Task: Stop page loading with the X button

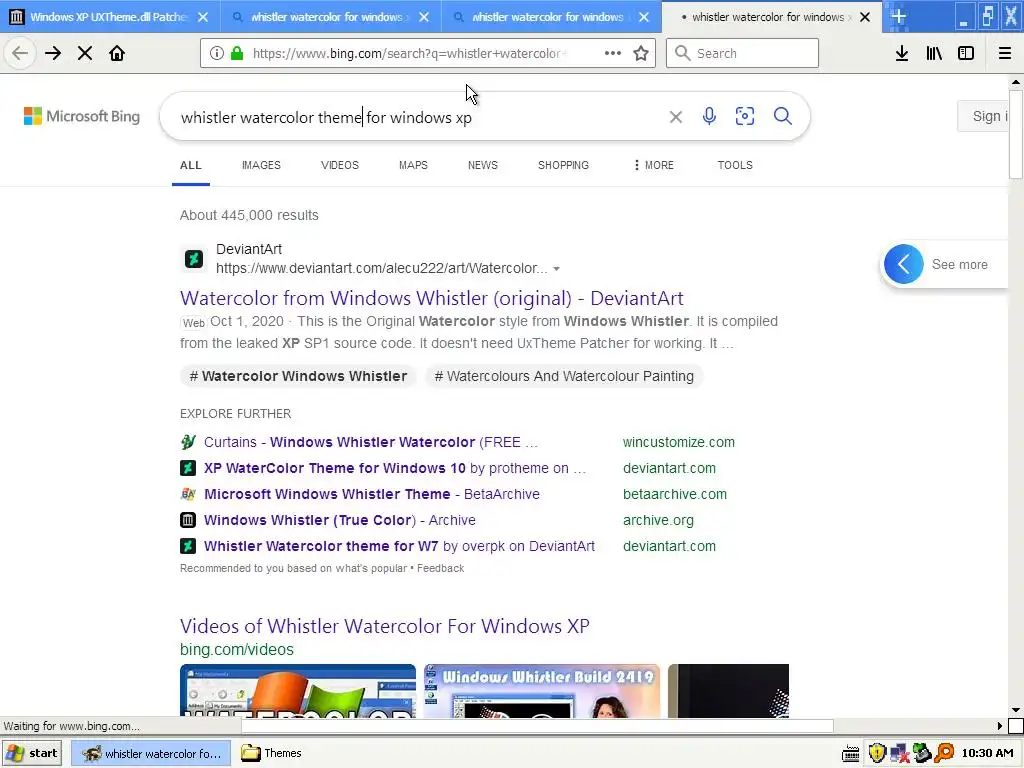Action: click(x=85, y=53)
